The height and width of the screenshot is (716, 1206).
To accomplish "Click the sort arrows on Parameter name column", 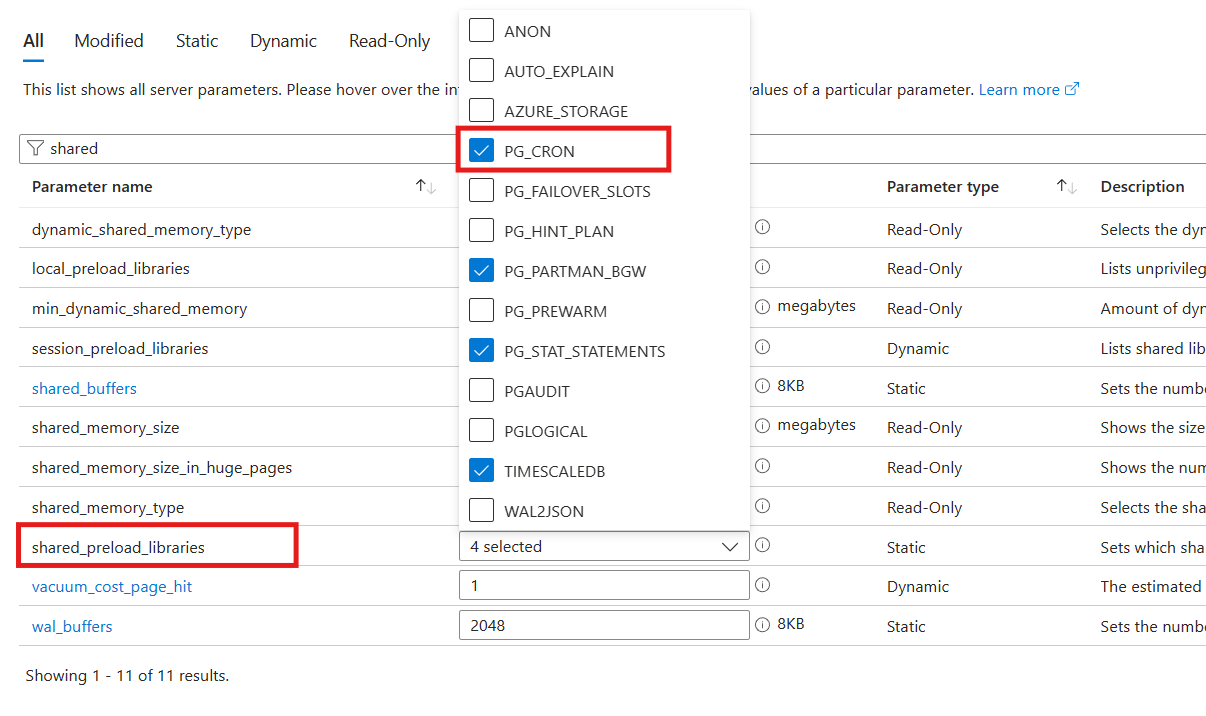I will (424, 186).
